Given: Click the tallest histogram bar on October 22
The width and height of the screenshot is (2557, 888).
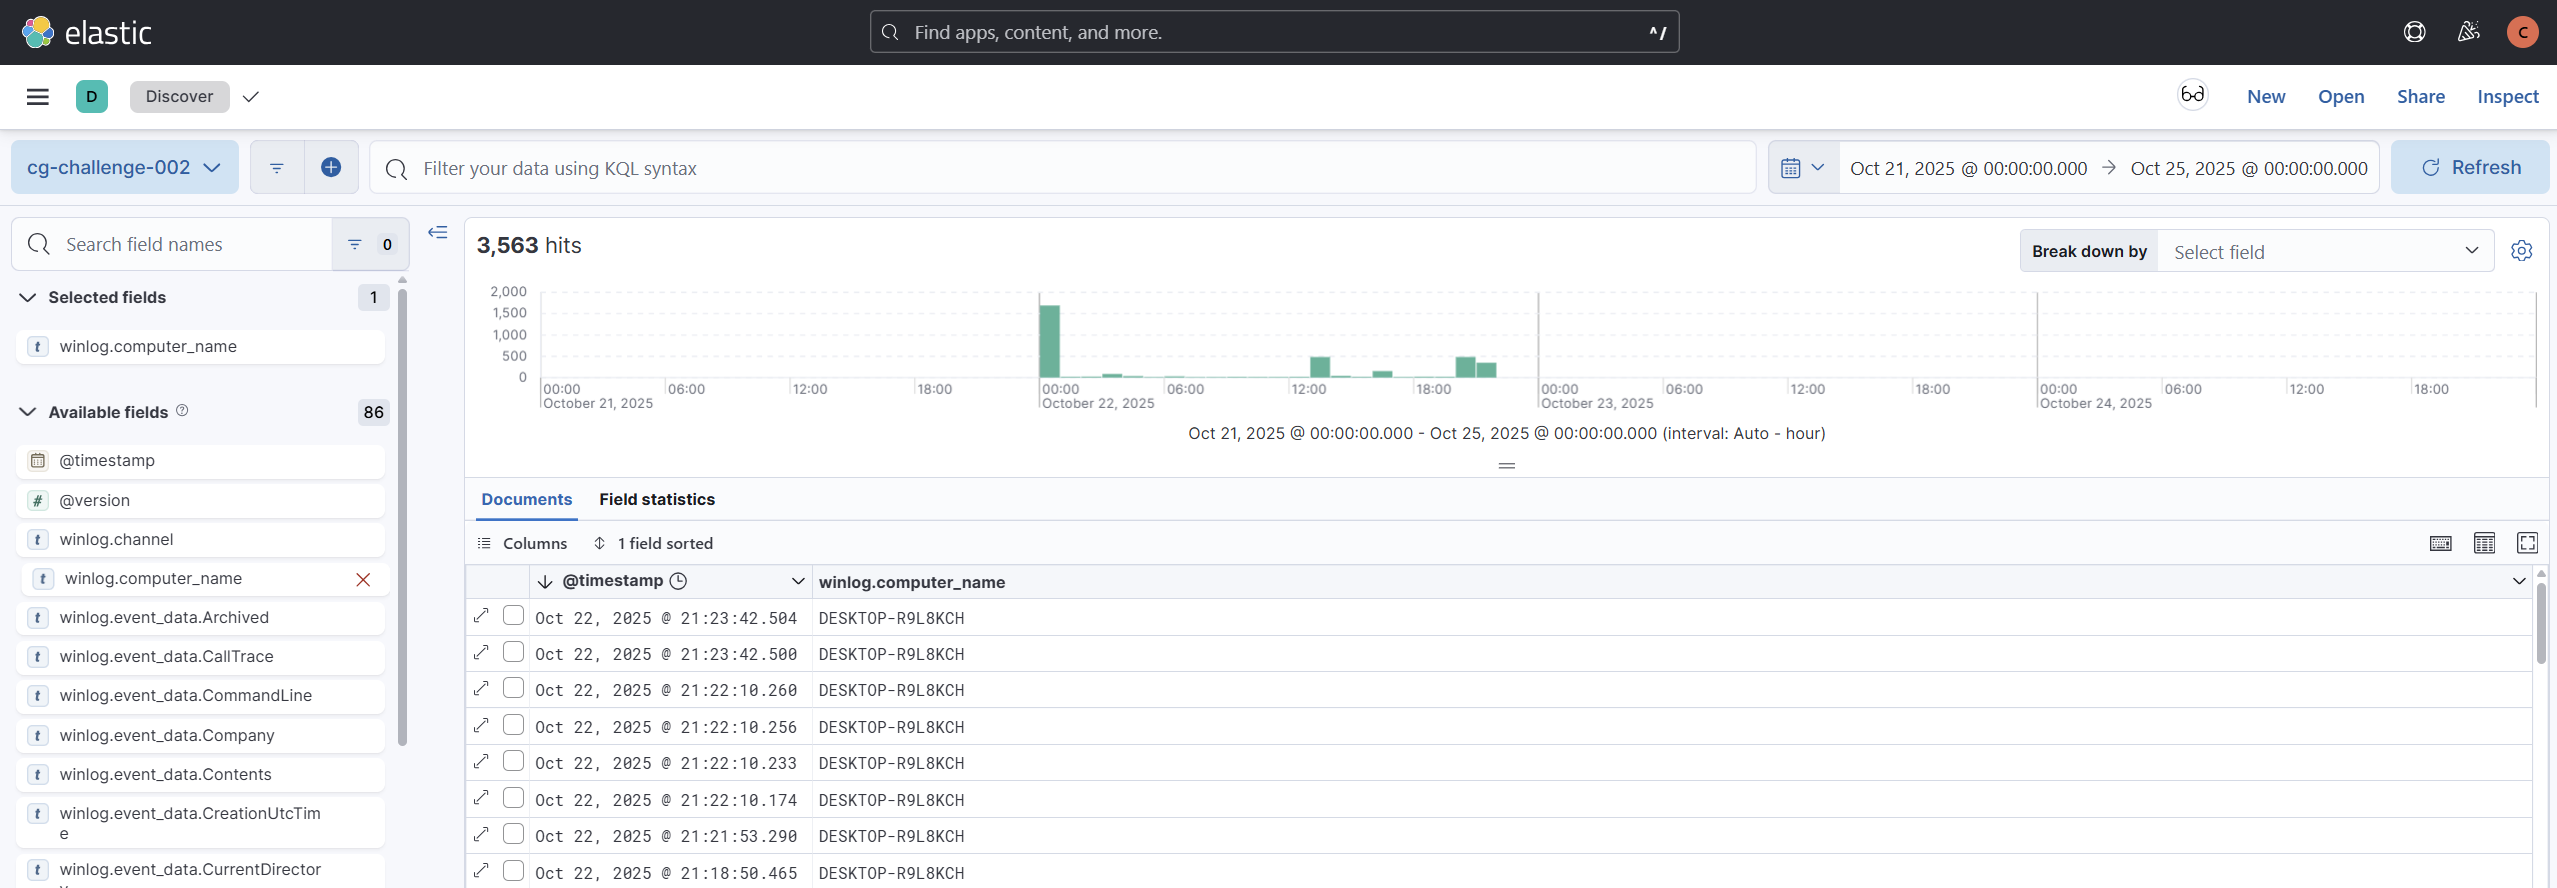Looking at the screenshot, I should (1049, 341).
